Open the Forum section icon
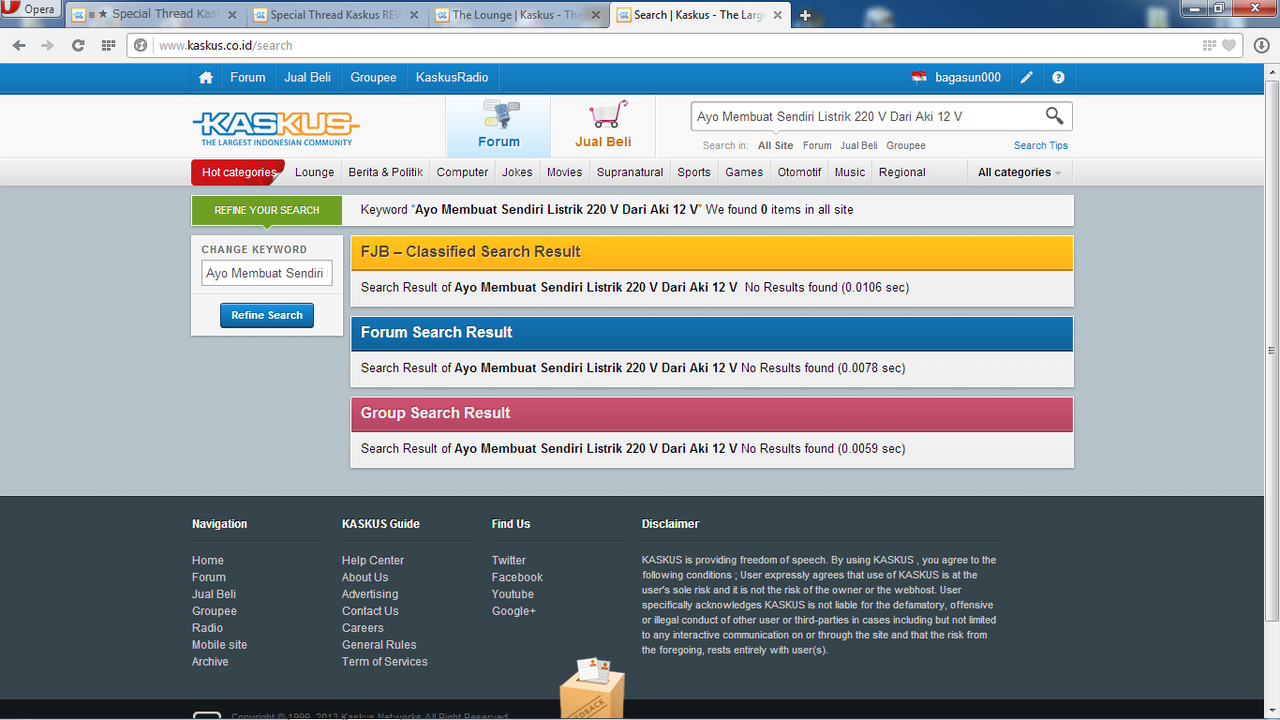The height and width of the screenshot is (720, 1280). coord(498,126)
